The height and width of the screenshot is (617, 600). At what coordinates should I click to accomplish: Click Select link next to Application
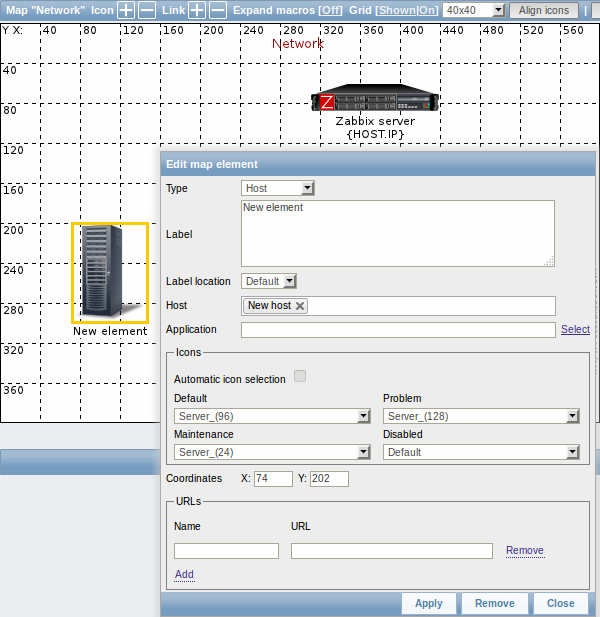[x=575, y=329]
